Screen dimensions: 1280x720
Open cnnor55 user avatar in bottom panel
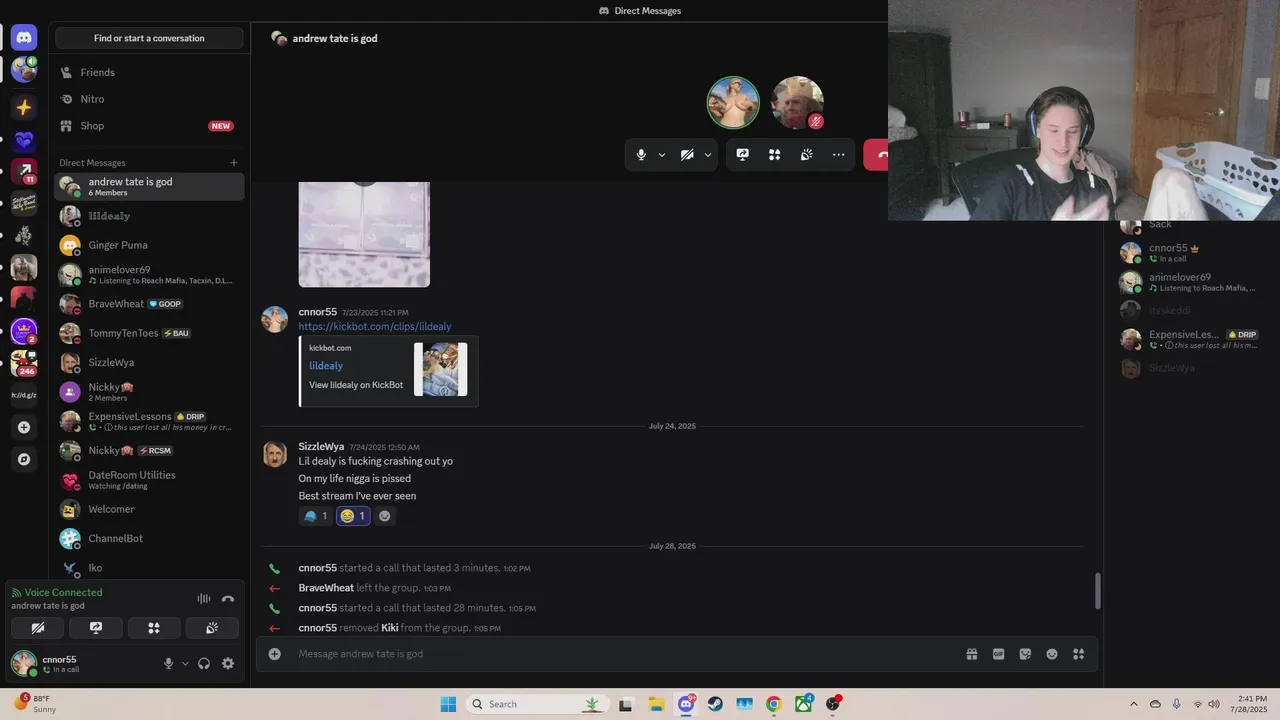(24, 663)
